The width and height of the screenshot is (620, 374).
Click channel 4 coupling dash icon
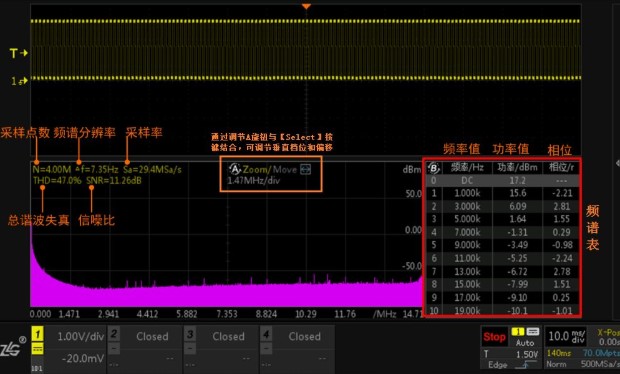[x=266, y=348]
